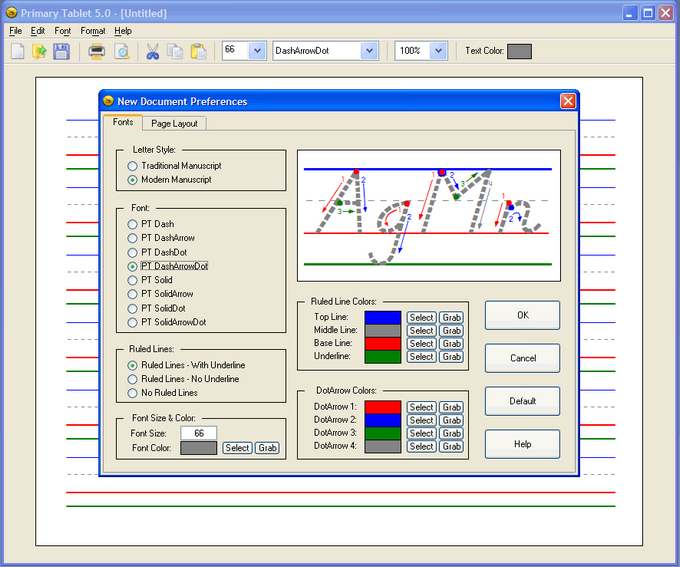680x567 pixels.
Task: Click the Open folder toolbar icon
Action: [40, 51]
